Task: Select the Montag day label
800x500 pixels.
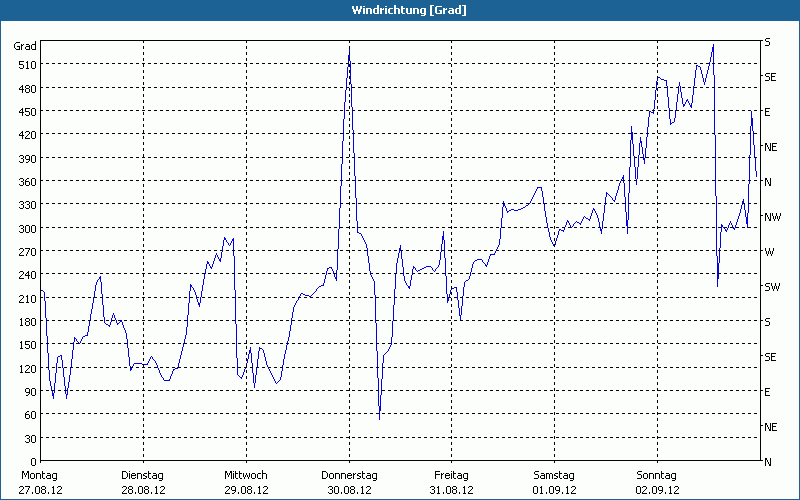Action: tap(39, 476)
